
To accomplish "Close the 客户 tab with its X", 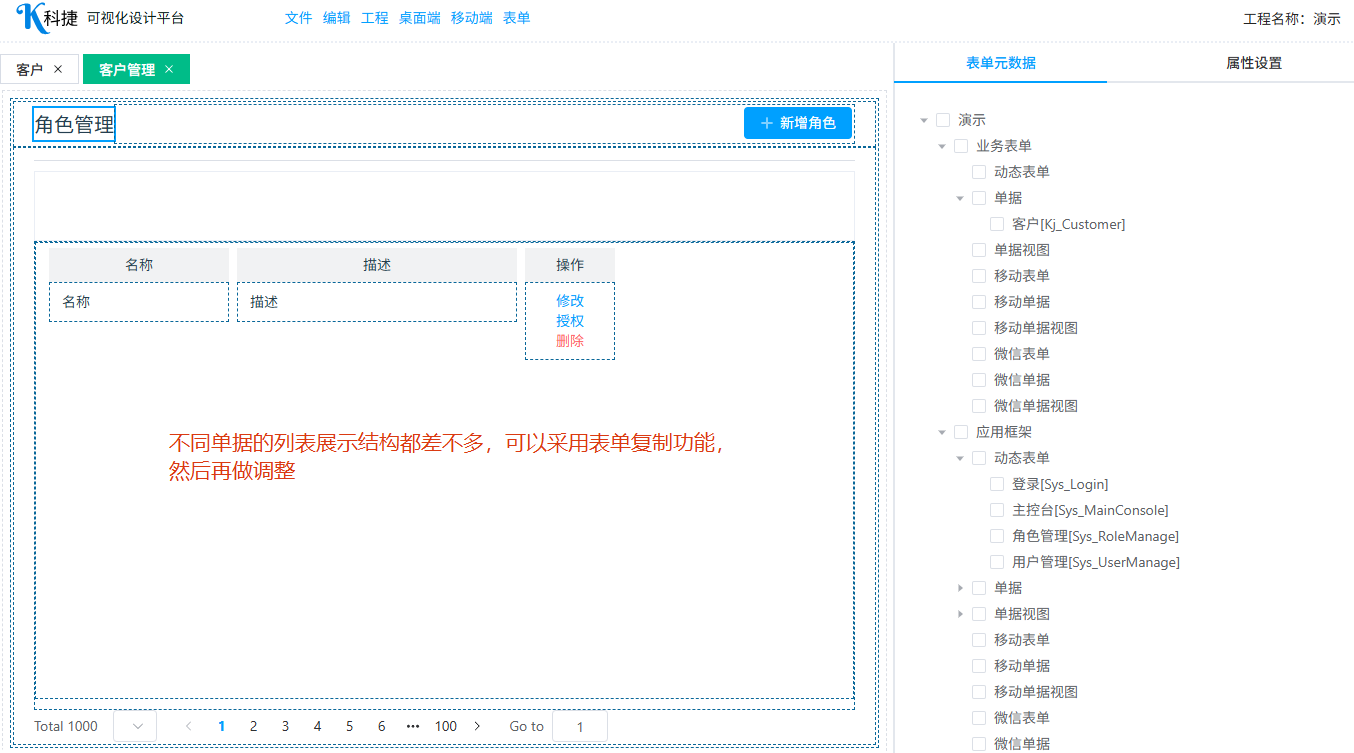I will 58,69.
